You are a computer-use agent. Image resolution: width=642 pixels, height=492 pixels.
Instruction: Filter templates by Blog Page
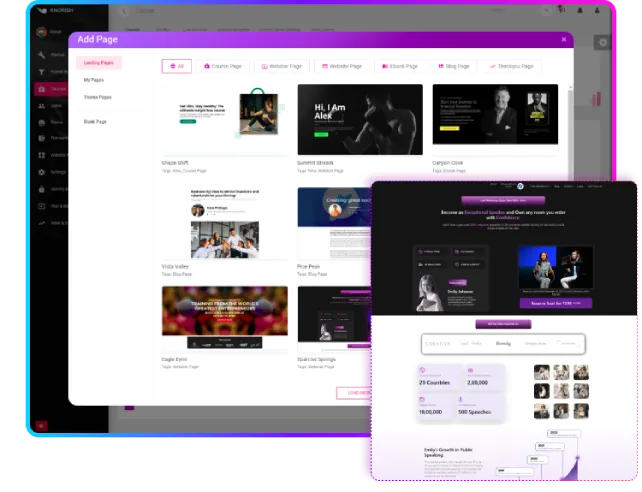pos(454,66)
